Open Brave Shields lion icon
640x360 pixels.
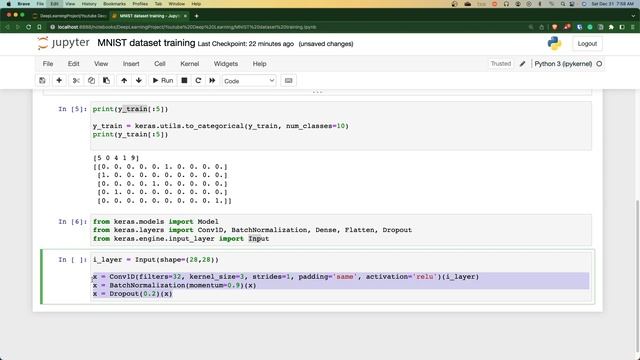pos(554,27)
